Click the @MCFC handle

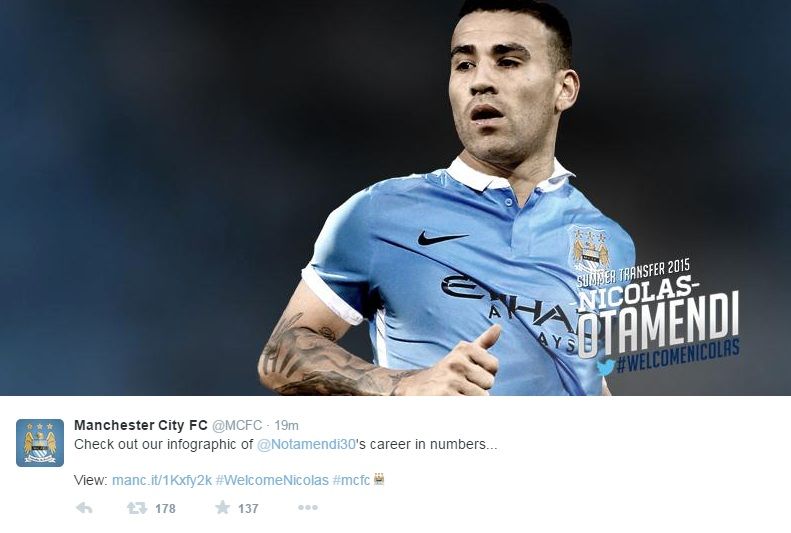point(237,426)
